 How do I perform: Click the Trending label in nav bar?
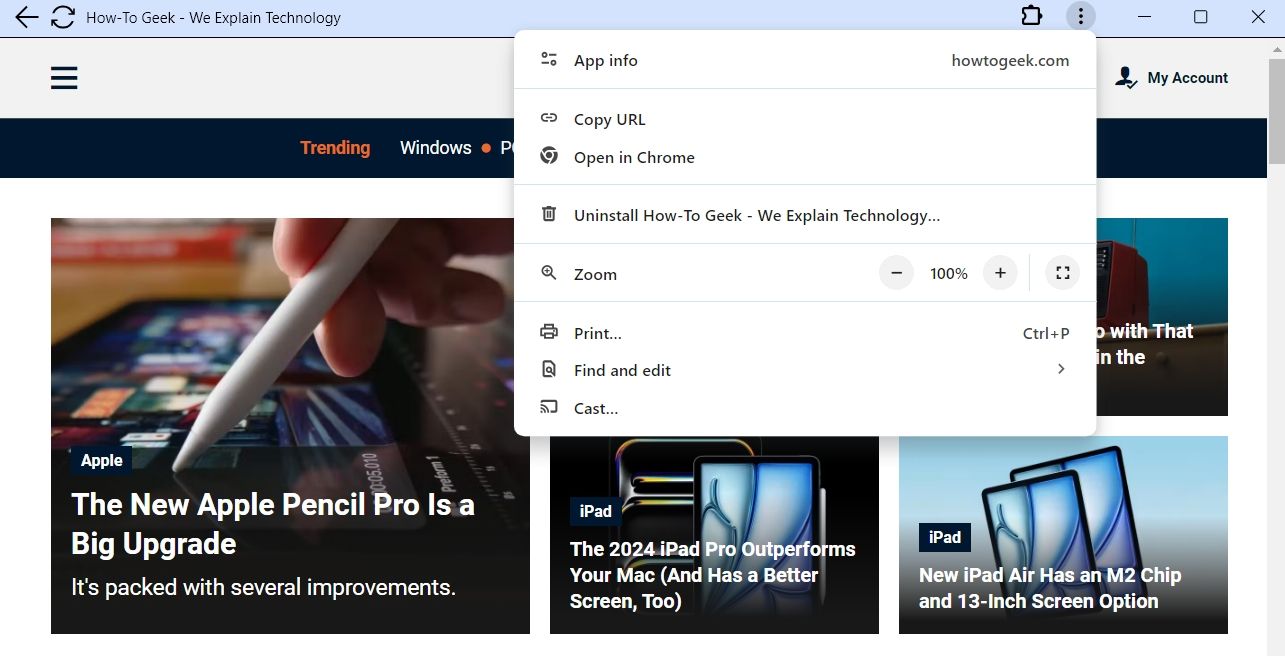click(x=335, y=148)
